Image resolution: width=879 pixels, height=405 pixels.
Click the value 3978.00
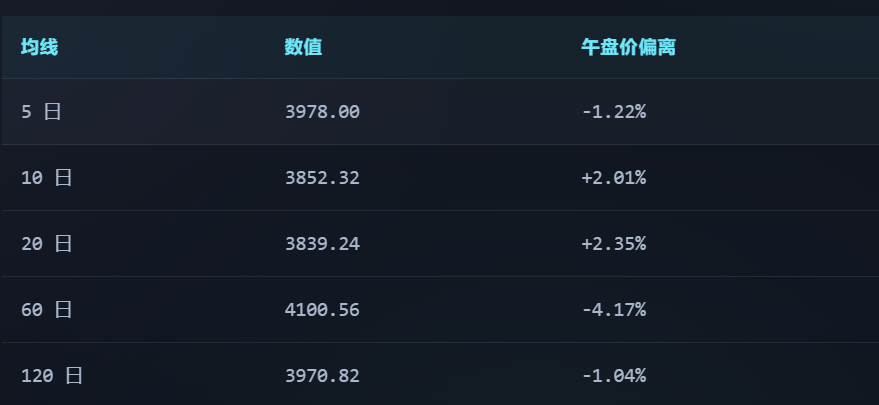322,112
